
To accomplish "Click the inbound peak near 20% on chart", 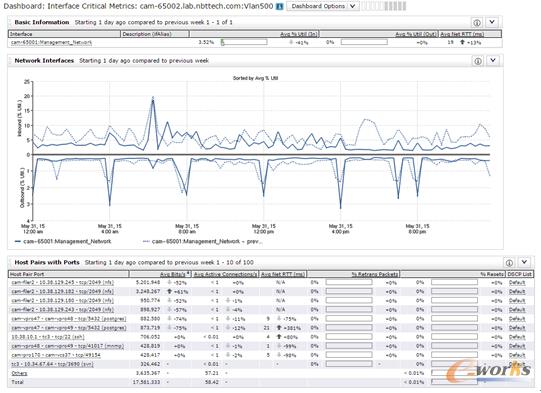I will (153, 99).
